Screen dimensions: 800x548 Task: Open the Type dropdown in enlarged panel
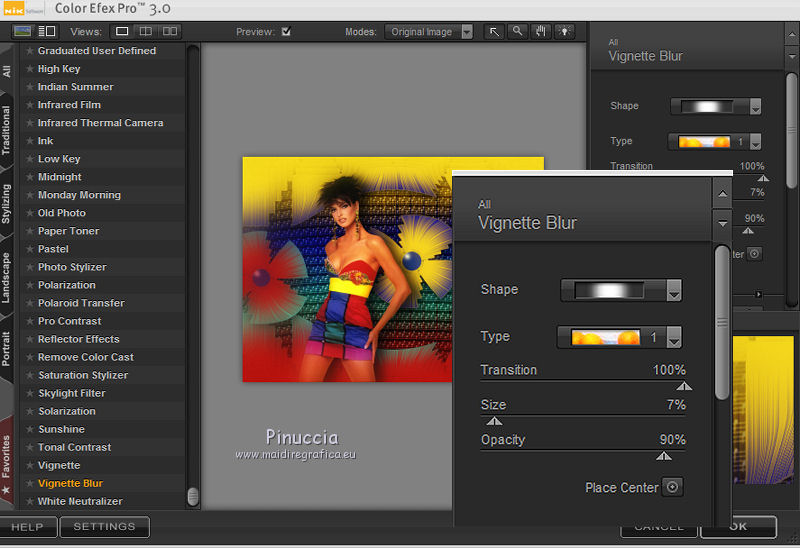[x=674, y=338]
